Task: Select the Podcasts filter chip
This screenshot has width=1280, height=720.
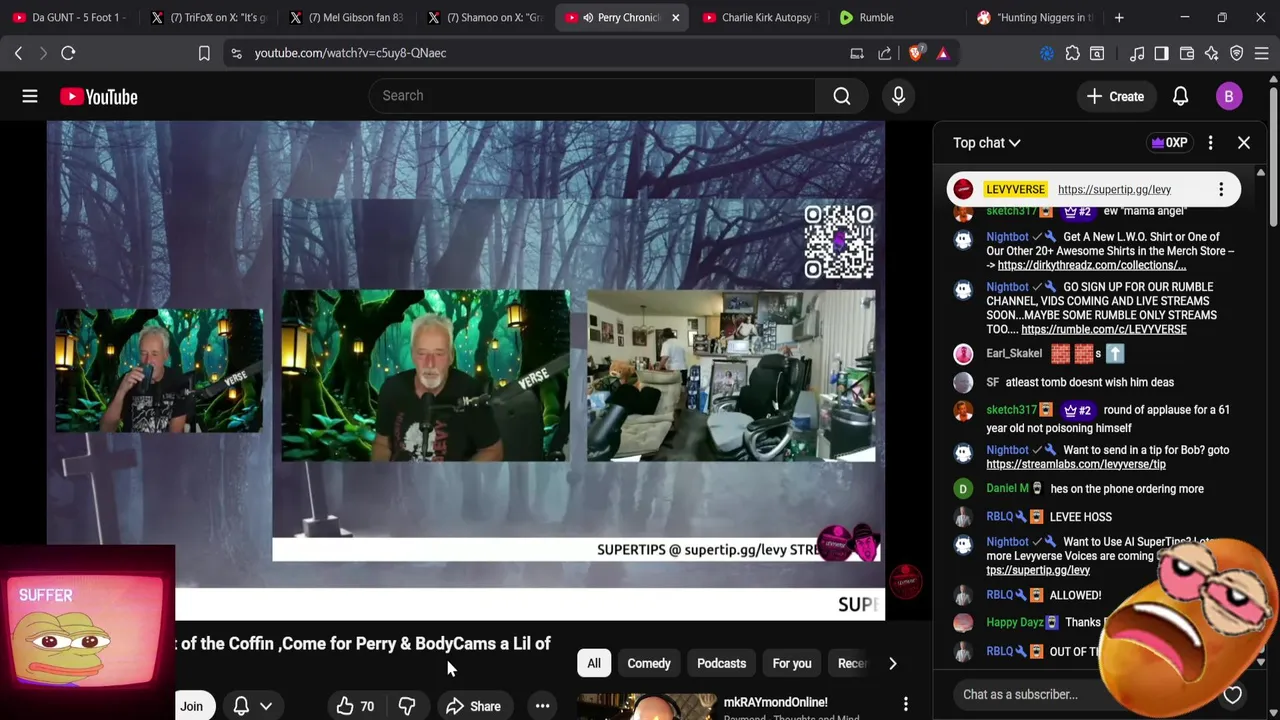Action: pos(721,663)
